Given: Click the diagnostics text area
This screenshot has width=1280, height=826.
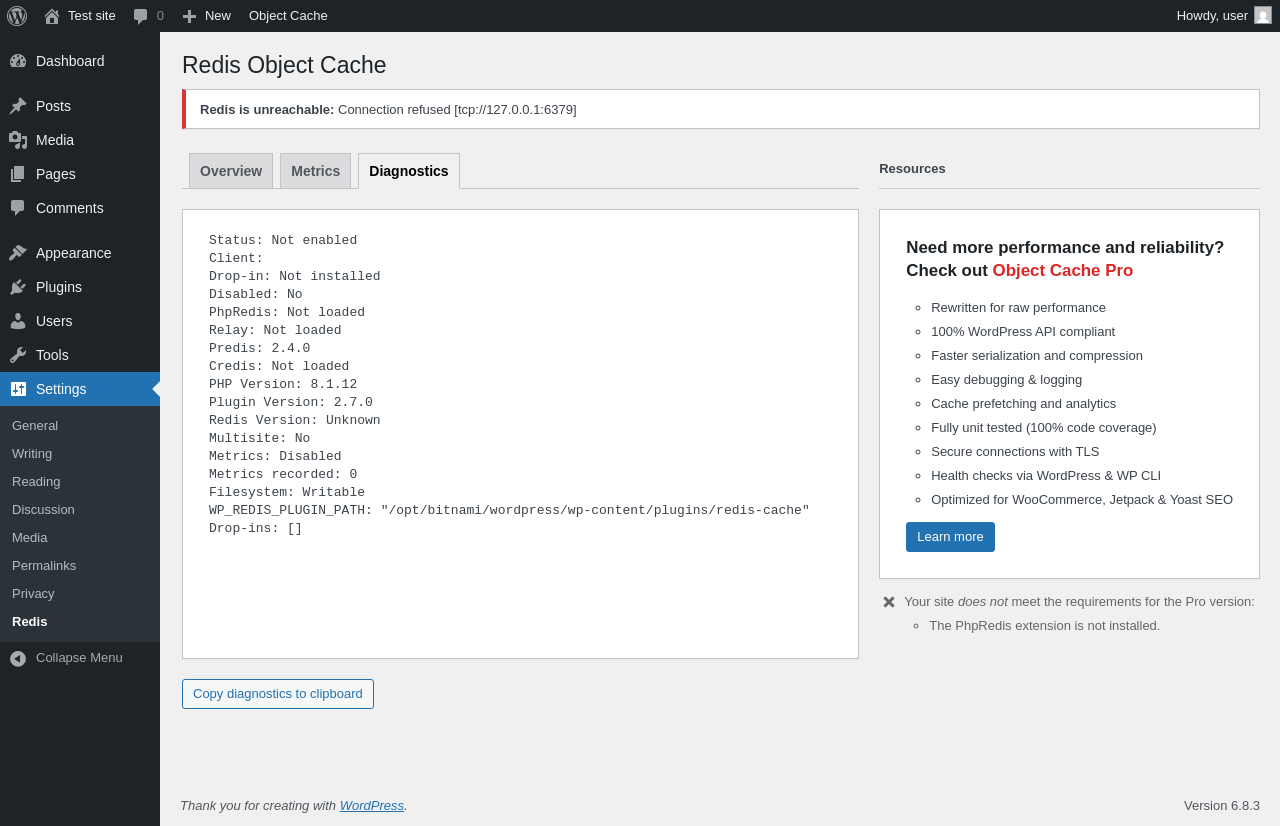Looking at the screenshot, I should [x=520, y=434].
